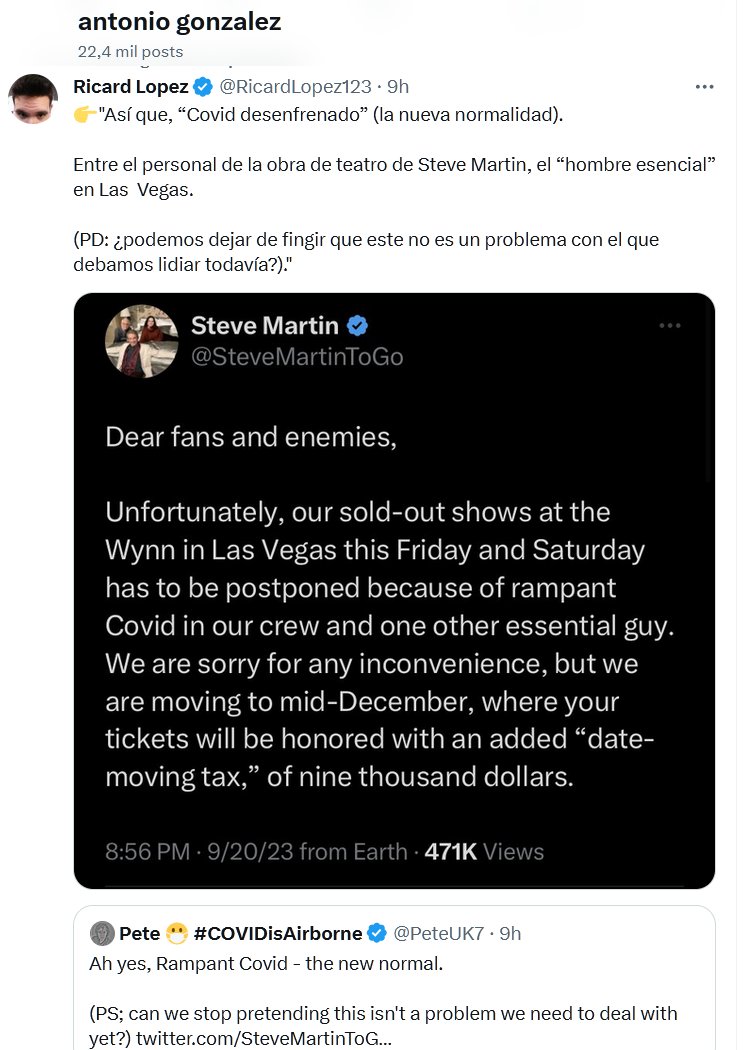Click the pointing finger emoji in the post
Screen dimensions: 750x1050
85,115
